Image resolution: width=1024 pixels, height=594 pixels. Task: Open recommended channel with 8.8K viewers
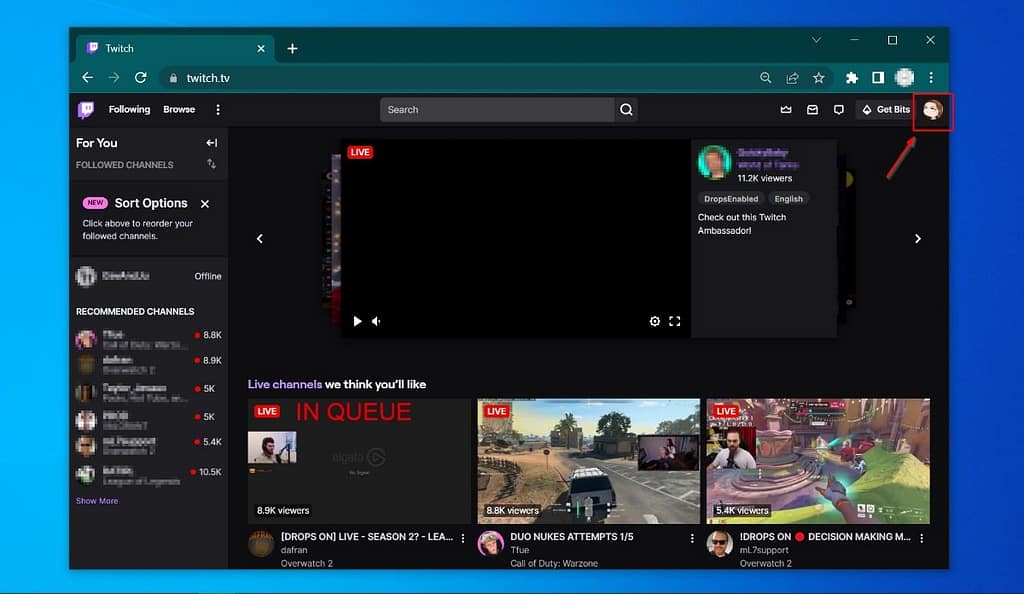click(x=149, y=339)
